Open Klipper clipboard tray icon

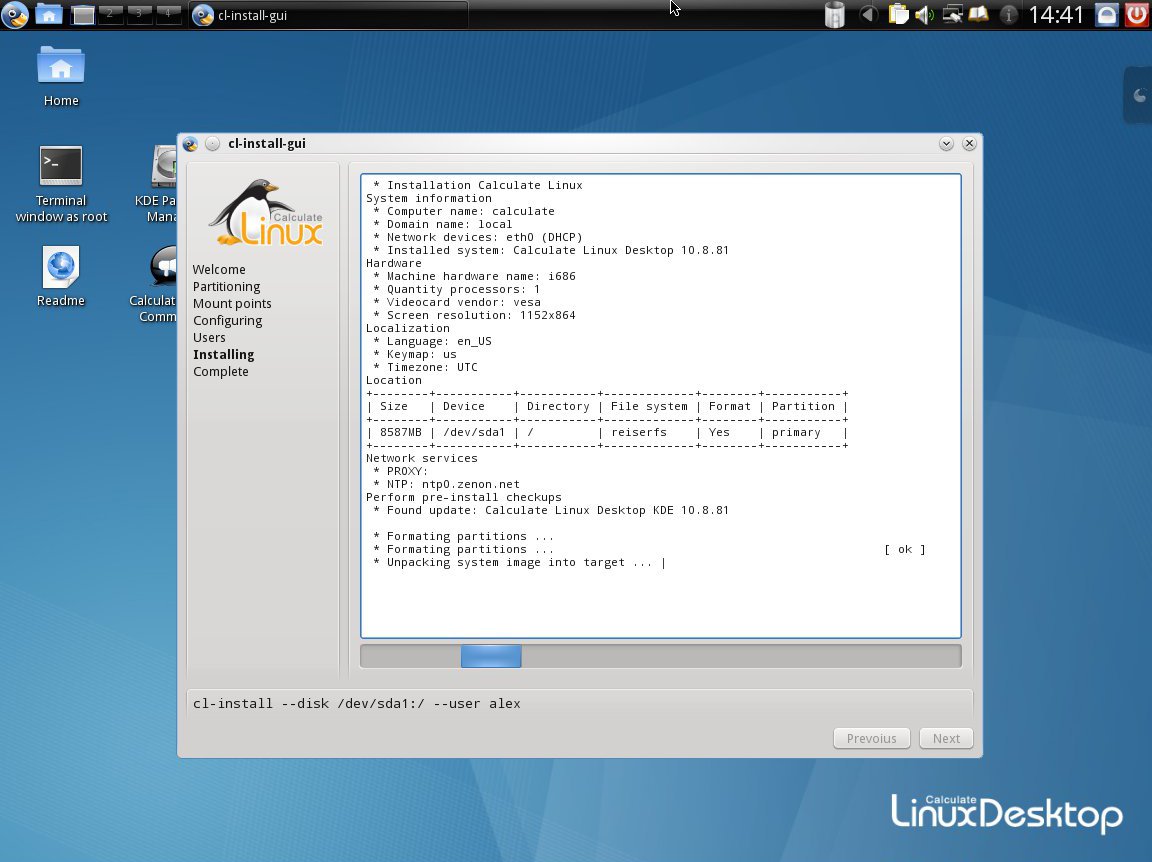(898, 15)
